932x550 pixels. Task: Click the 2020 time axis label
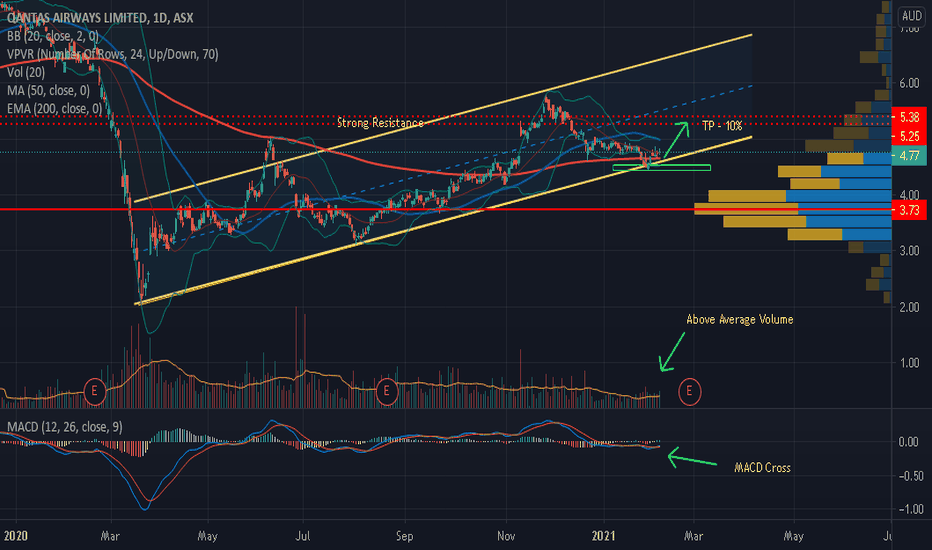15,536
